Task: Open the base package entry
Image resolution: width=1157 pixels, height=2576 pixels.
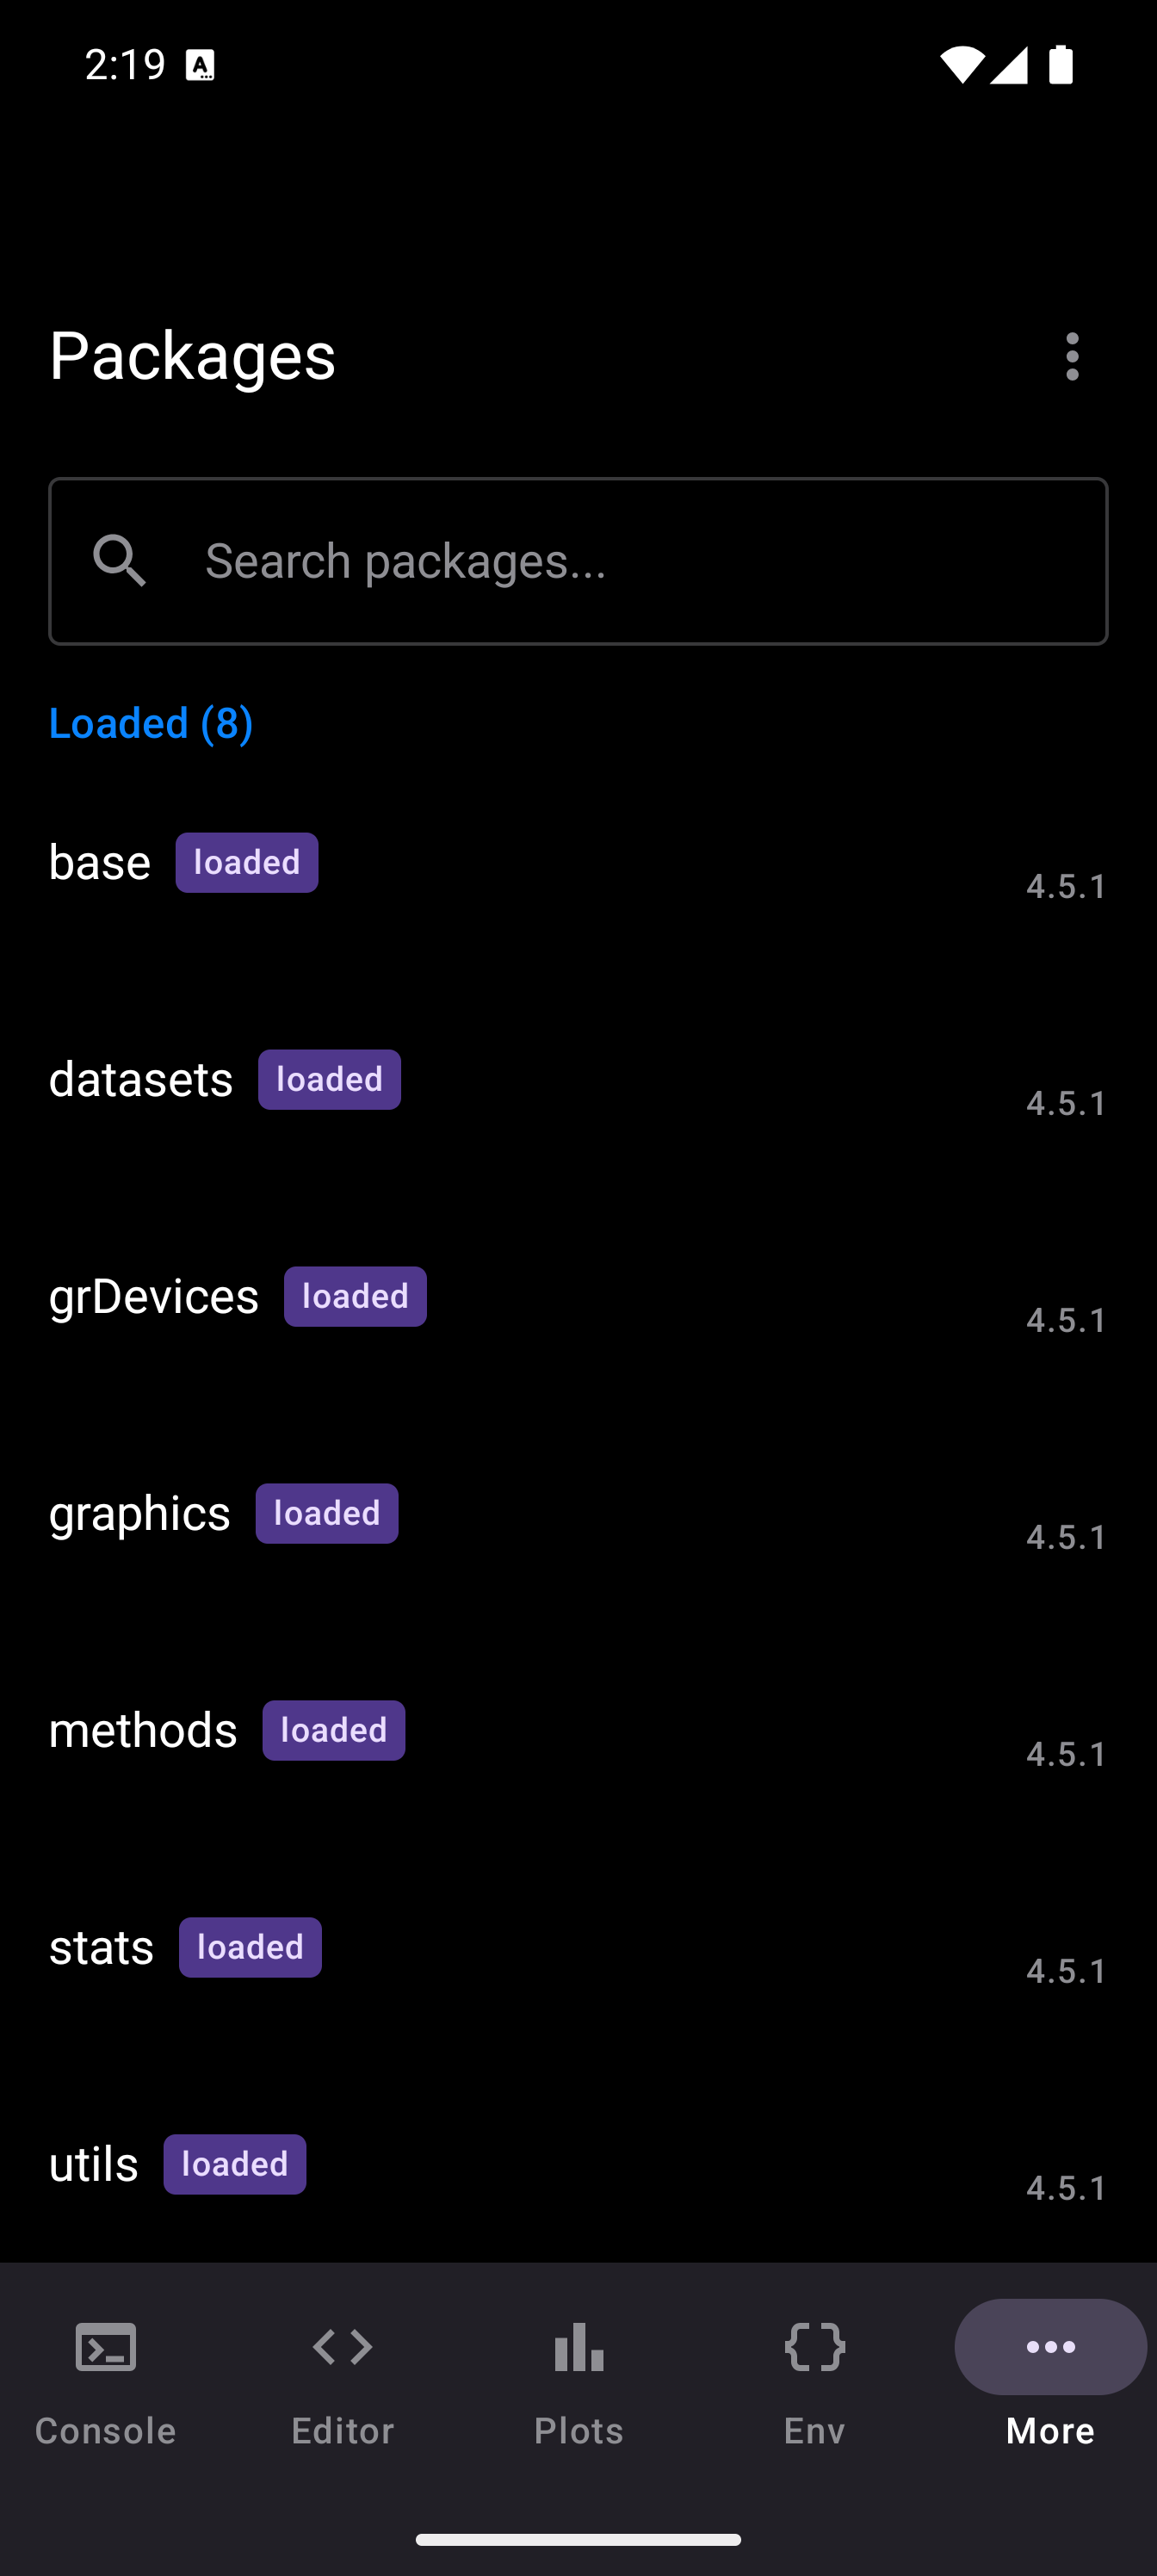Action: tap(100, 863)
